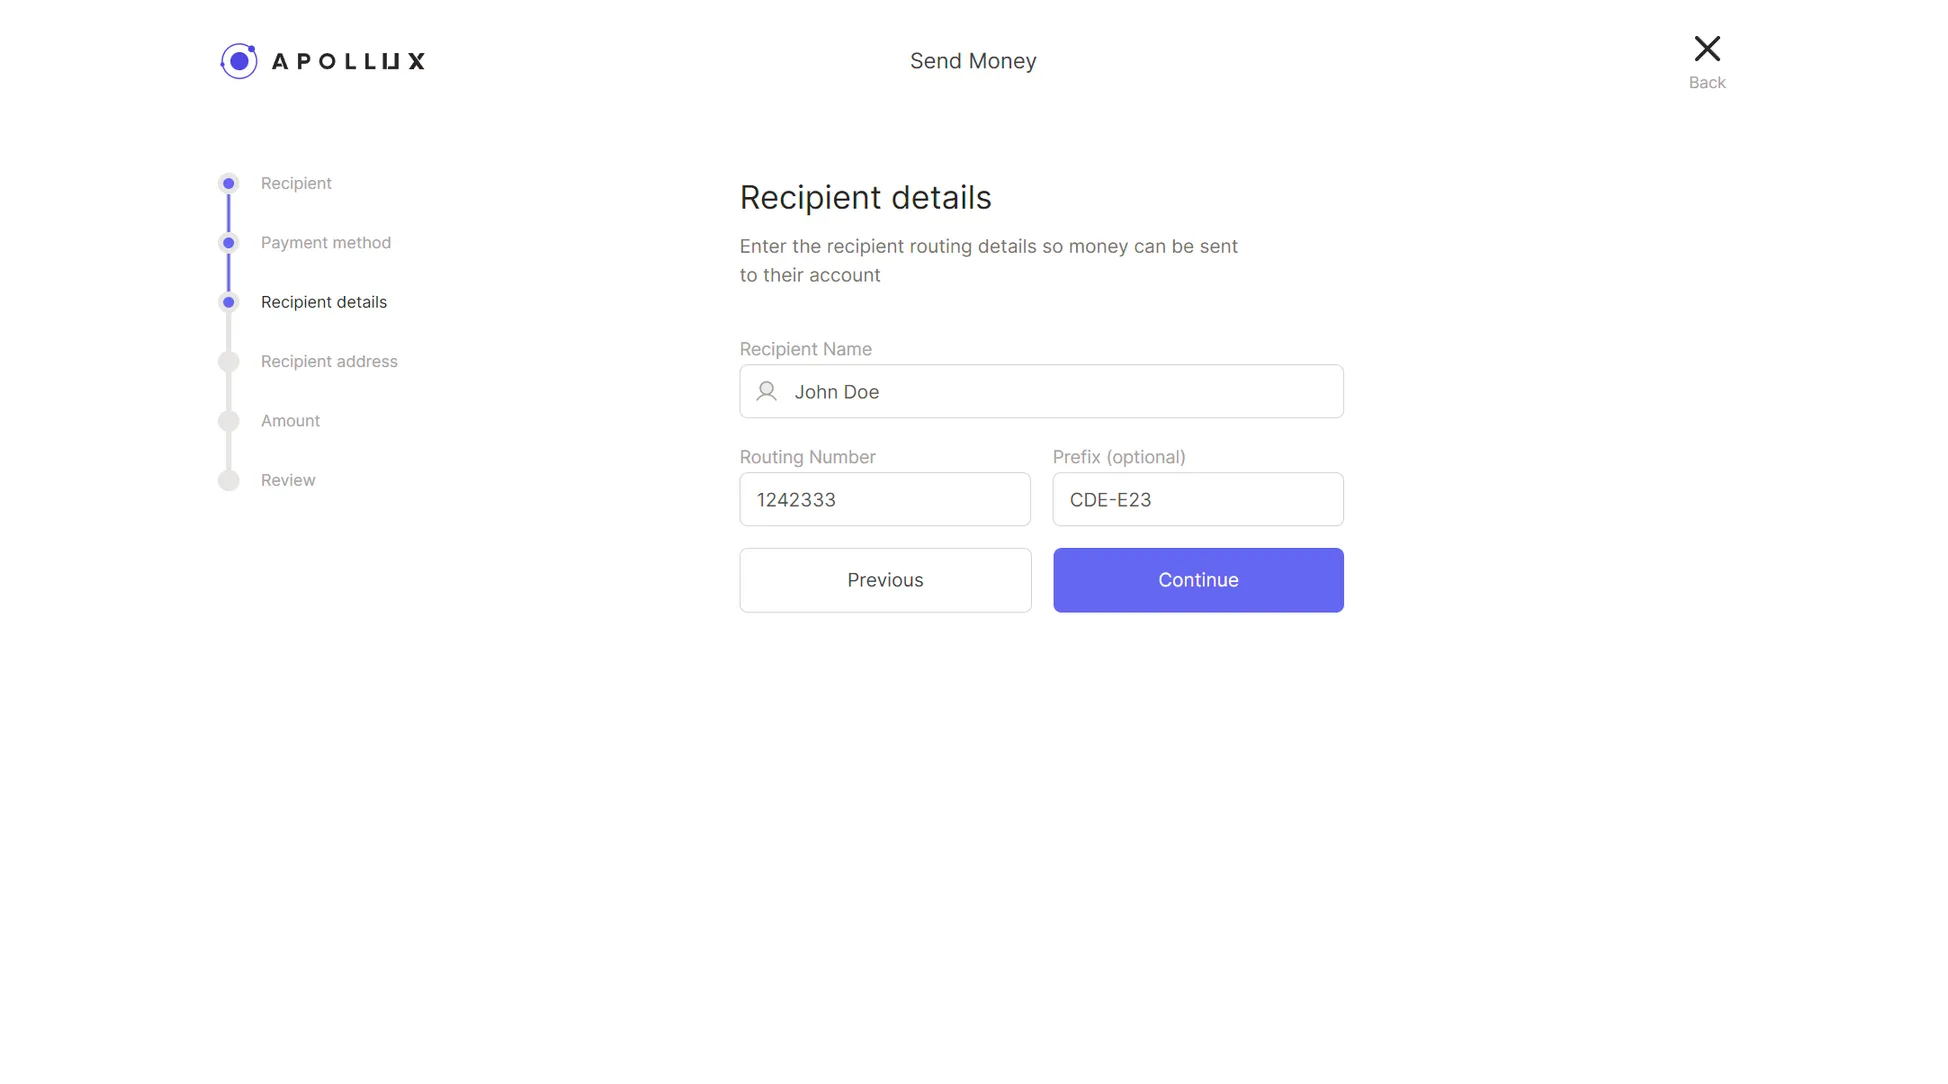This screenshot has height=1084, width=1948.
Task: Click the Continue button
Action: [1198, 579]
